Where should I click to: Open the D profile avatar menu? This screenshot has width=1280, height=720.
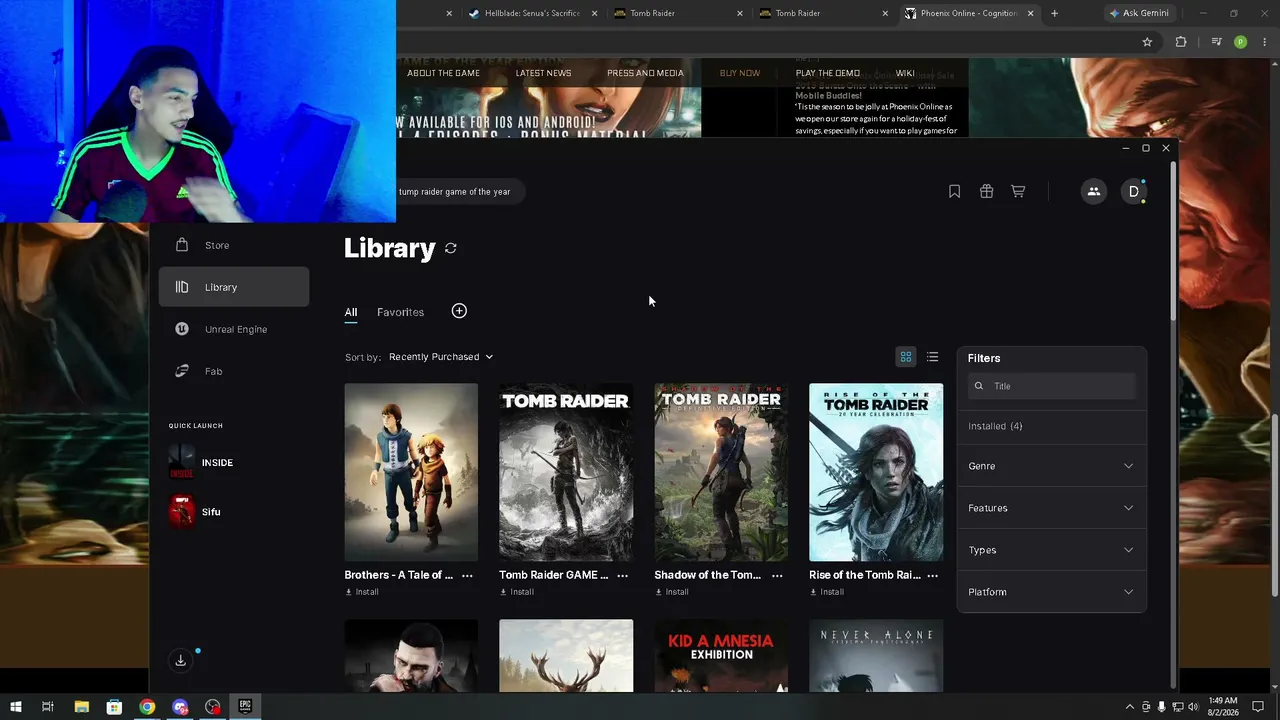click(1134, 191)
